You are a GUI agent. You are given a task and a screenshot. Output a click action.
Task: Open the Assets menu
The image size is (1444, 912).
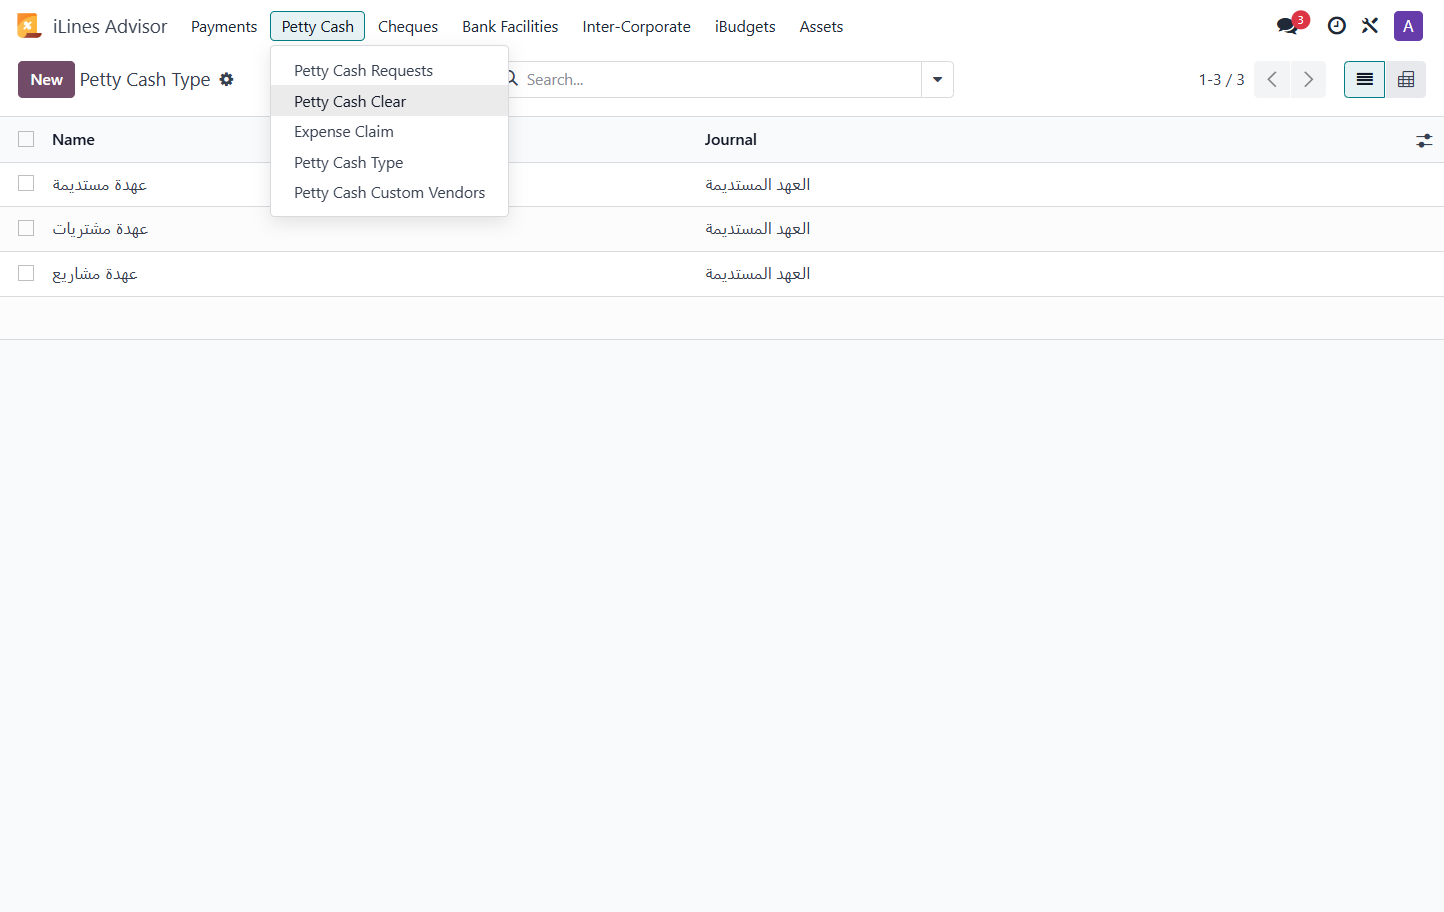[821, 26]
